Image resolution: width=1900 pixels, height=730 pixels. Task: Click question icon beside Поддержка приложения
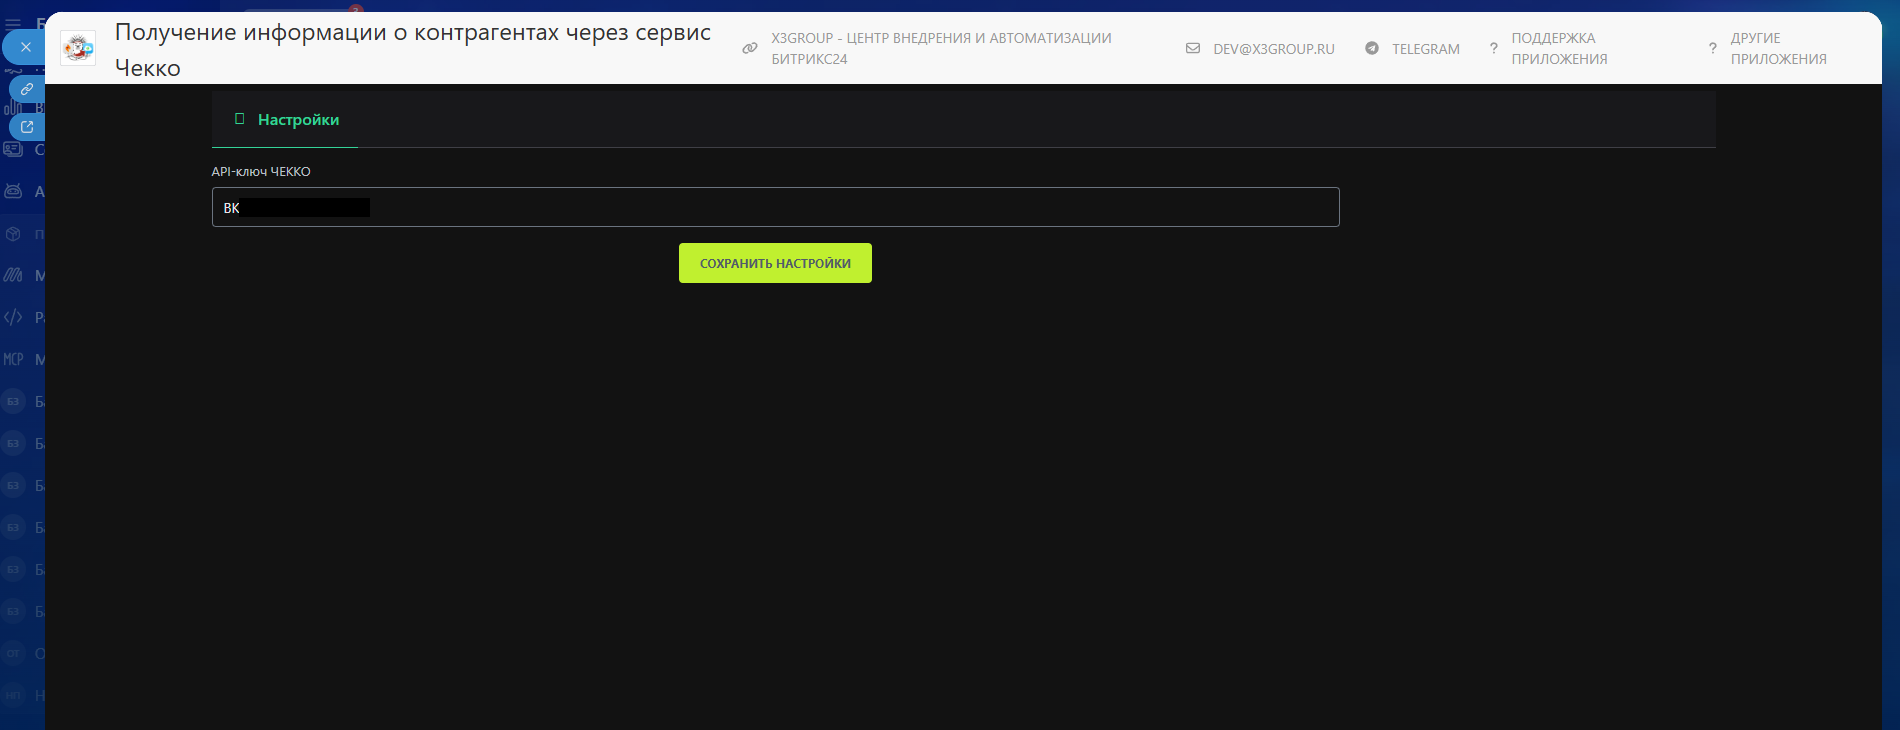1494,48
